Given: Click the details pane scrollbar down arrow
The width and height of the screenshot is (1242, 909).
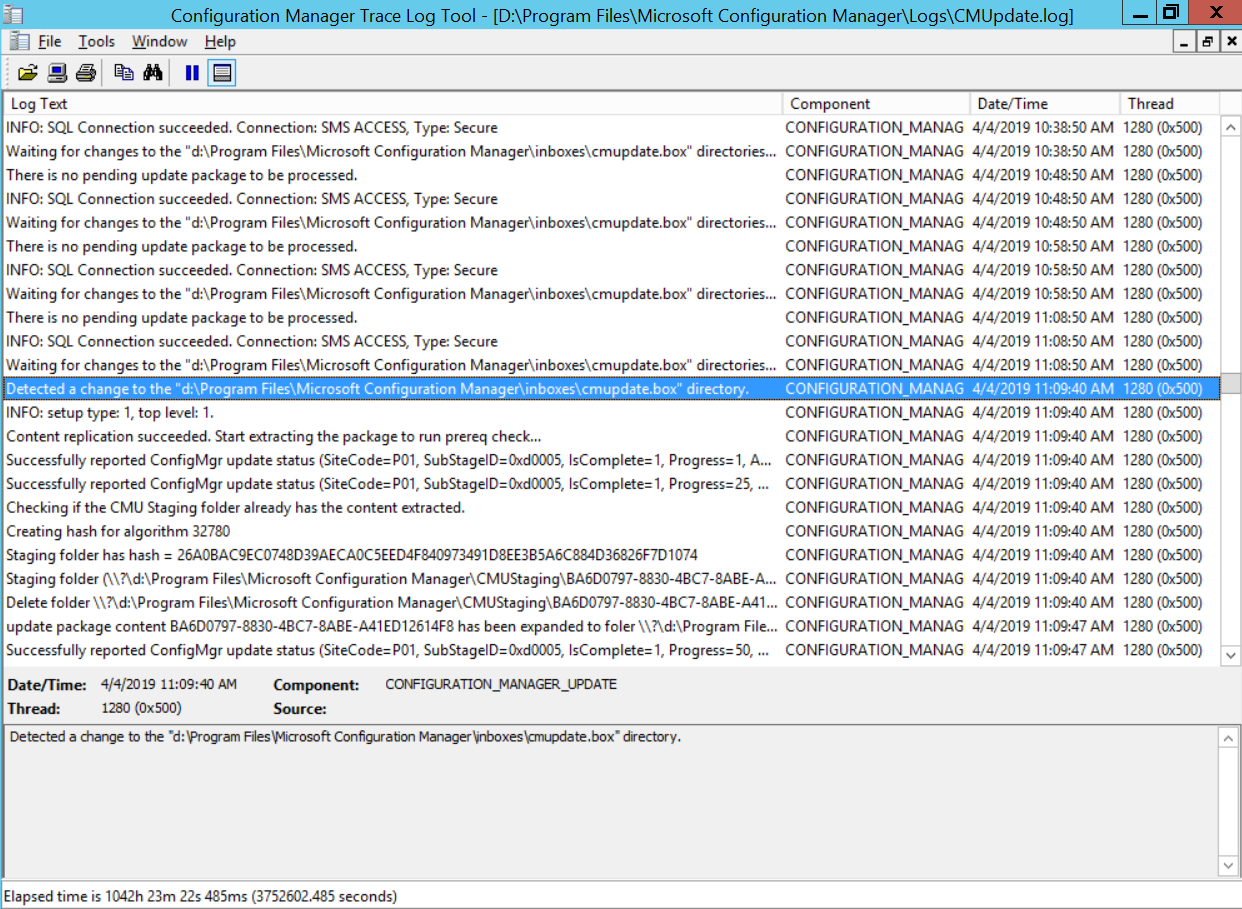Looking at the screenshot, I should pos(1229,865).
